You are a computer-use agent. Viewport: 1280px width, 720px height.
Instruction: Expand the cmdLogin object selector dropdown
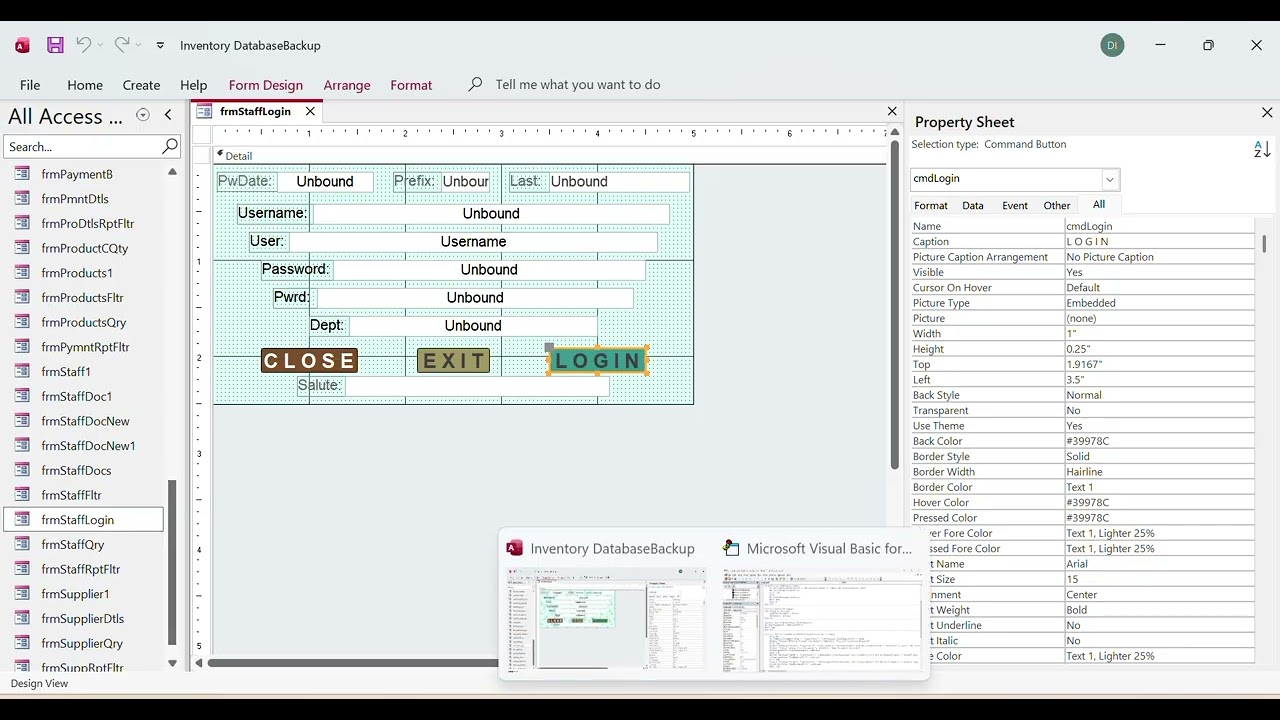[1109, 179]
